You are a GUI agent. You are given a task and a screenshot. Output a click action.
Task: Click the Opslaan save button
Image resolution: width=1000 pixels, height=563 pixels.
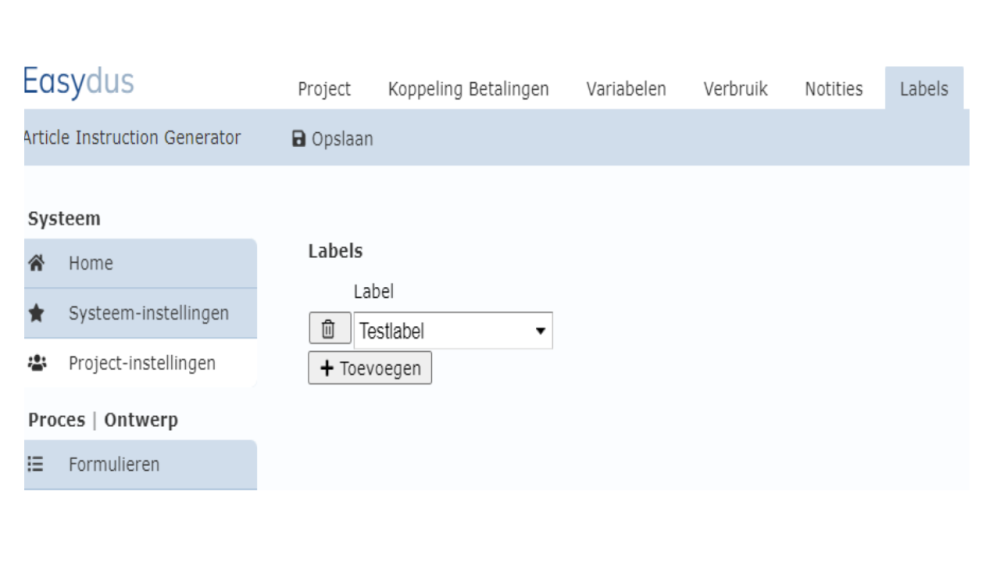coord(333,139)
